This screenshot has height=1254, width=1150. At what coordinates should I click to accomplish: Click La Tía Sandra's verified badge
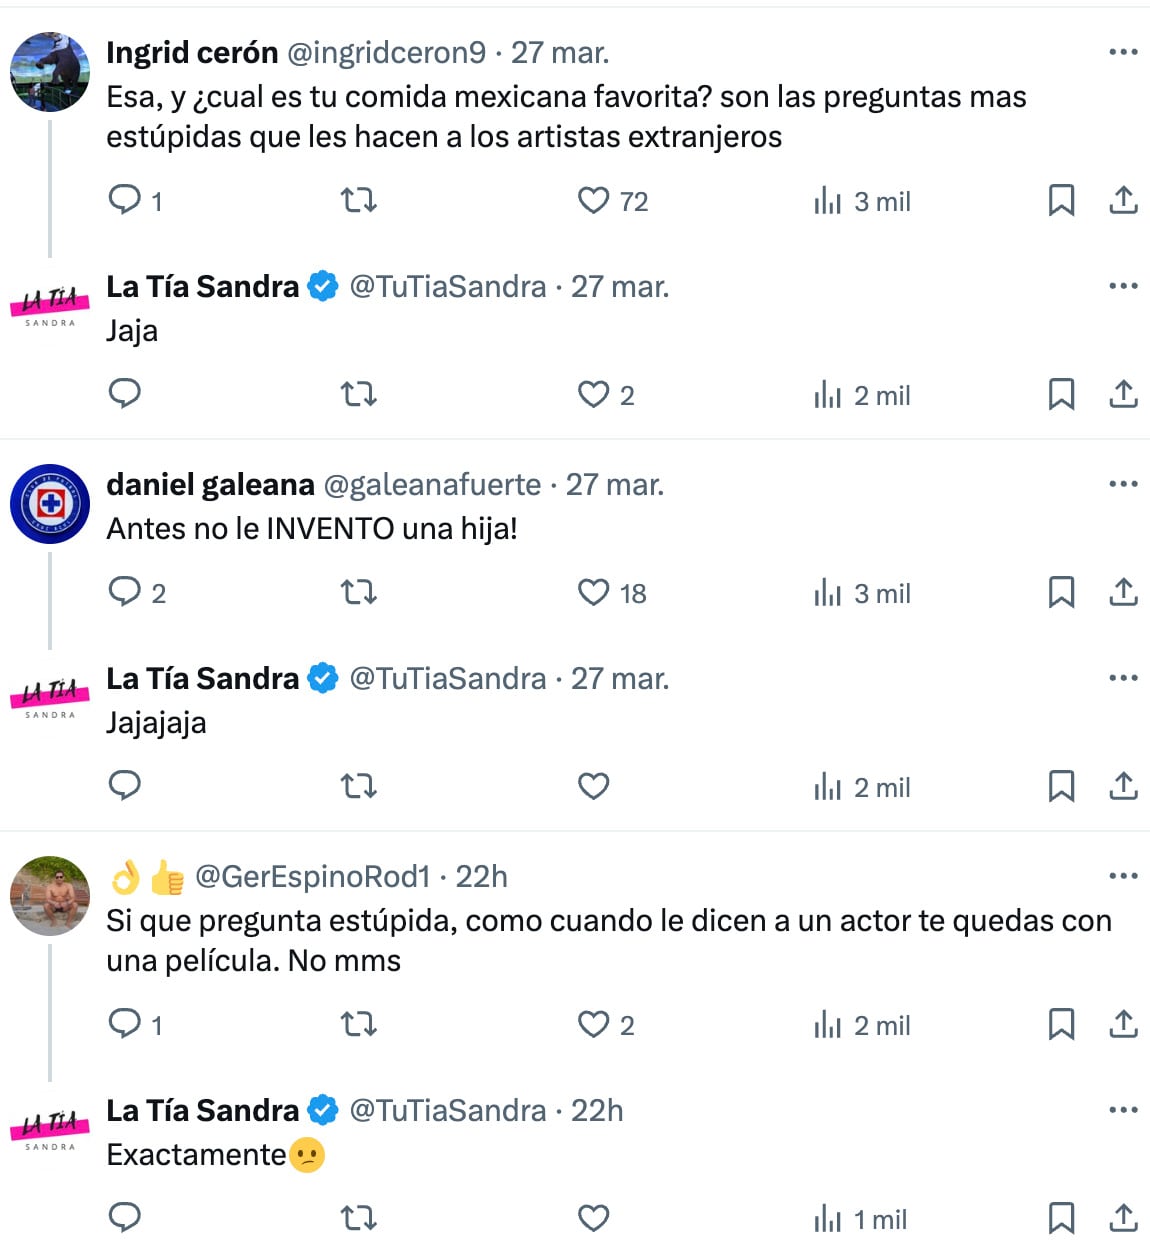[322, 286]
